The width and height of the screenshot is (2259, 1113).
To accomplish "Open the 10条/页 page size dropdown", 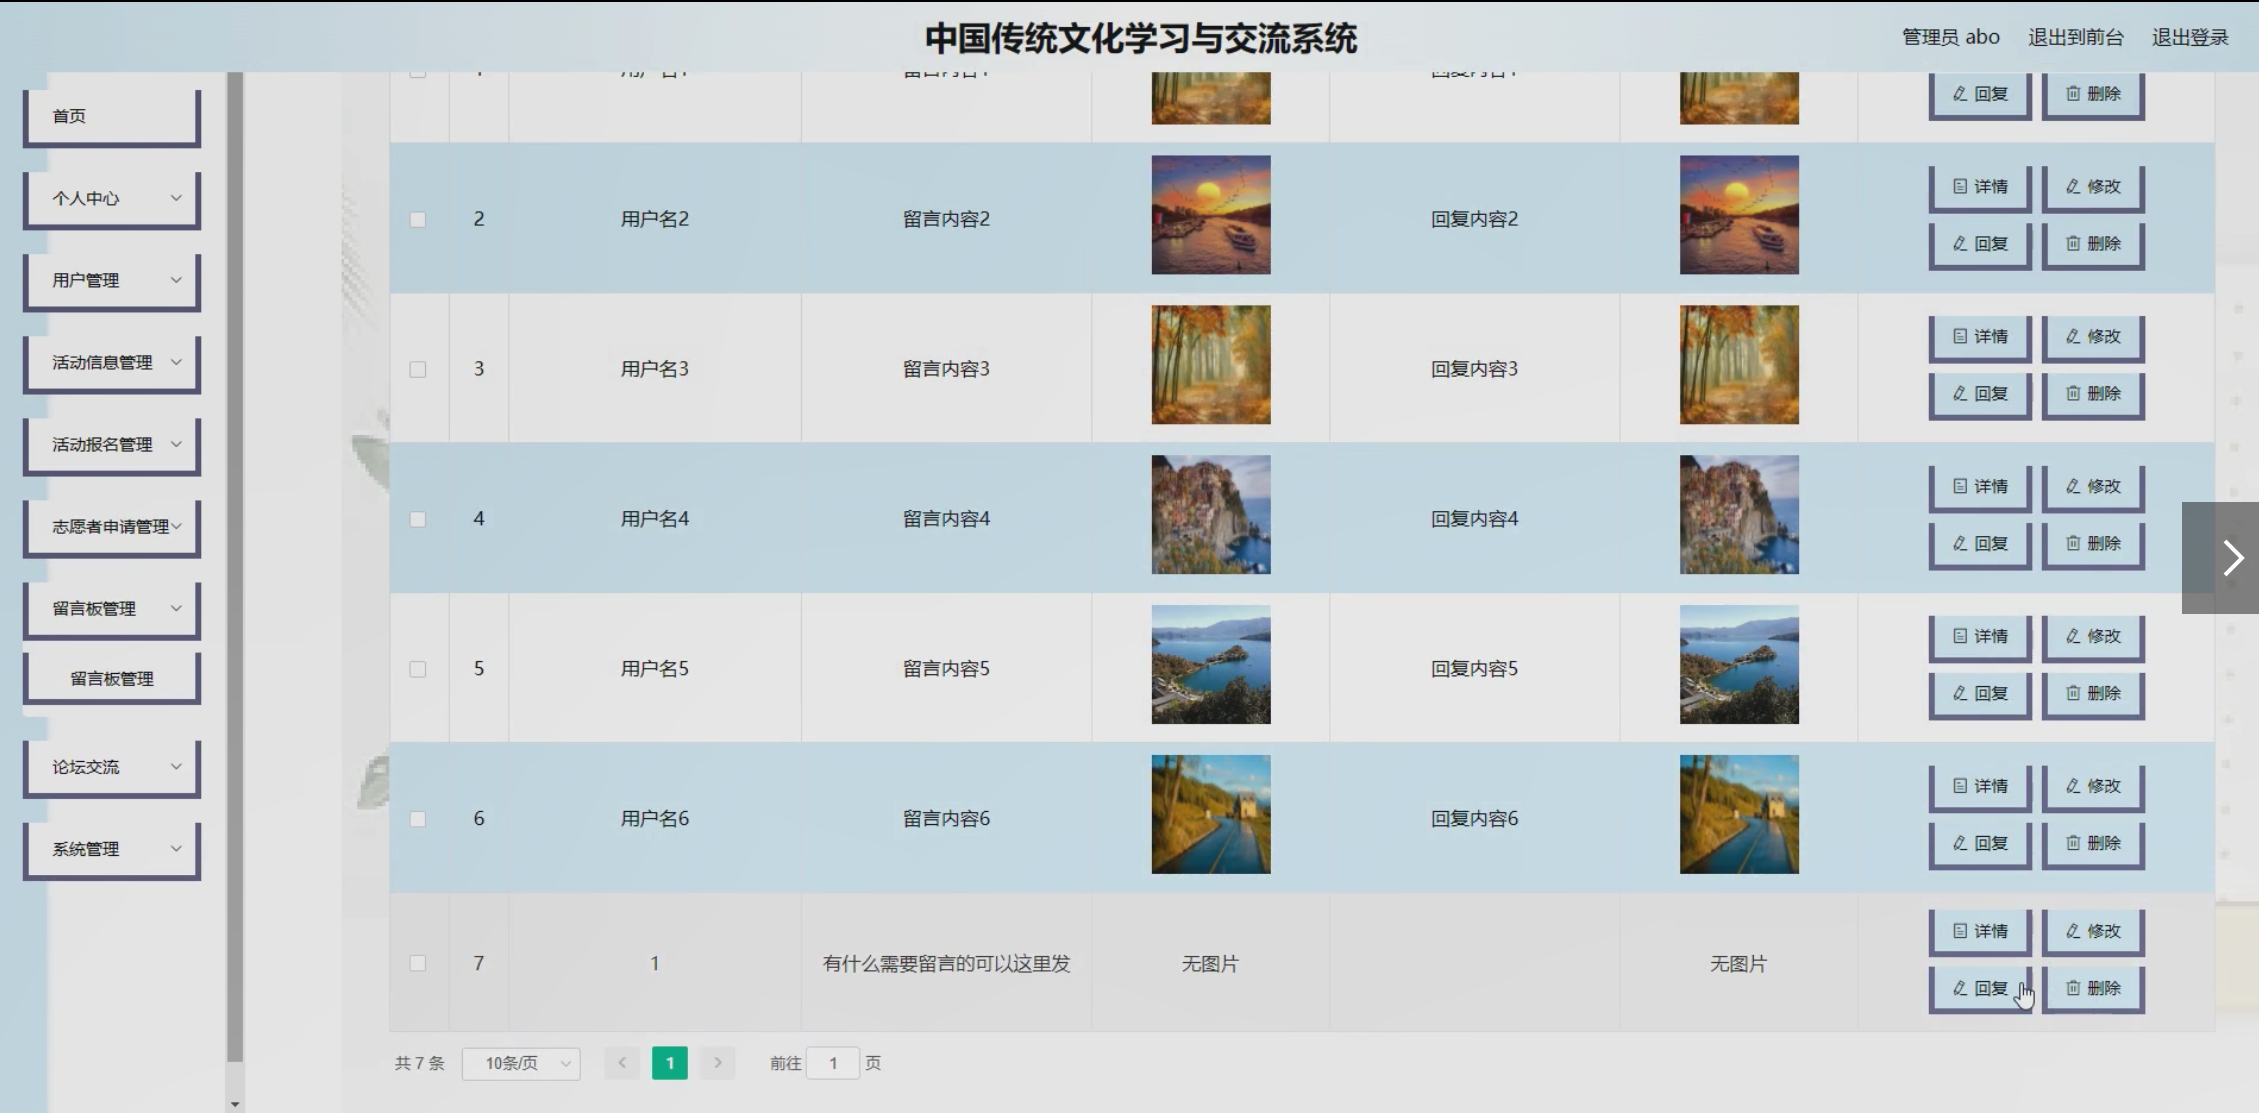I will (x=521, y=1063).
